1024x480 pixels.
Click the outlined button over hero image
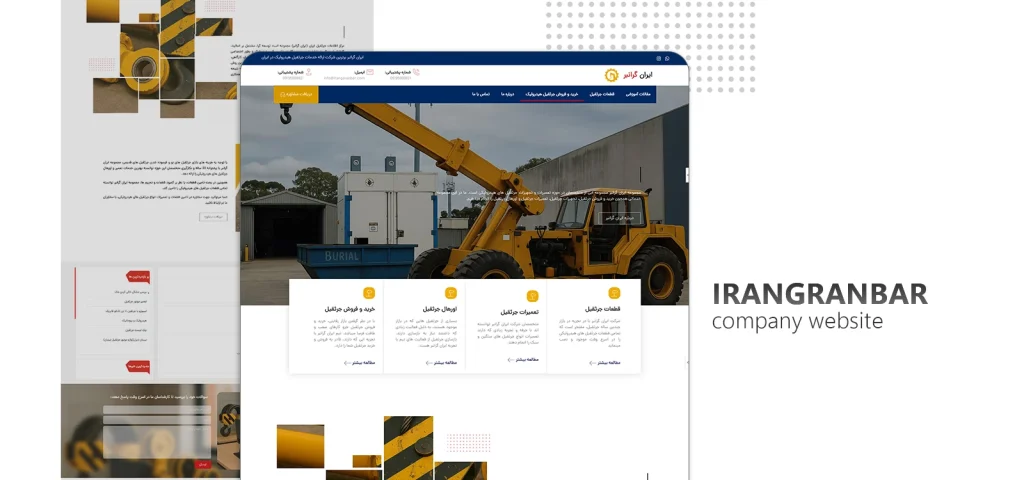pyautogui.click(x=620, y=217)
